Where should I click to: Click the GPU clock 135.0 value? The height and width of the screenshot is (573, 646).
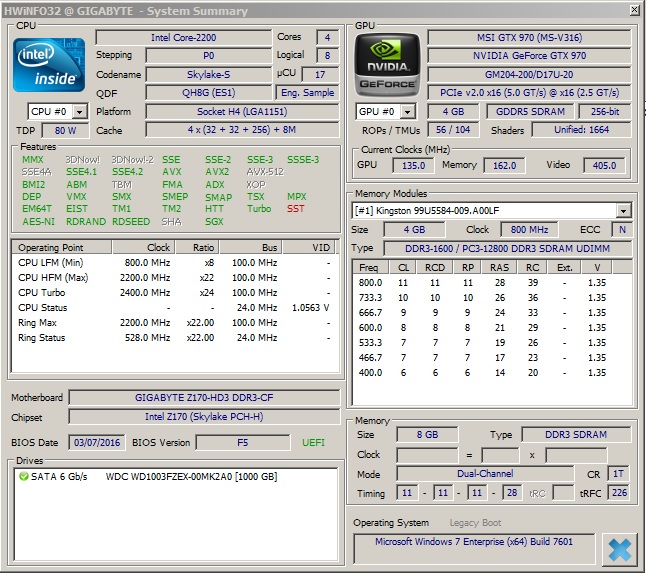pyautogui.click(x=413, y=165)
